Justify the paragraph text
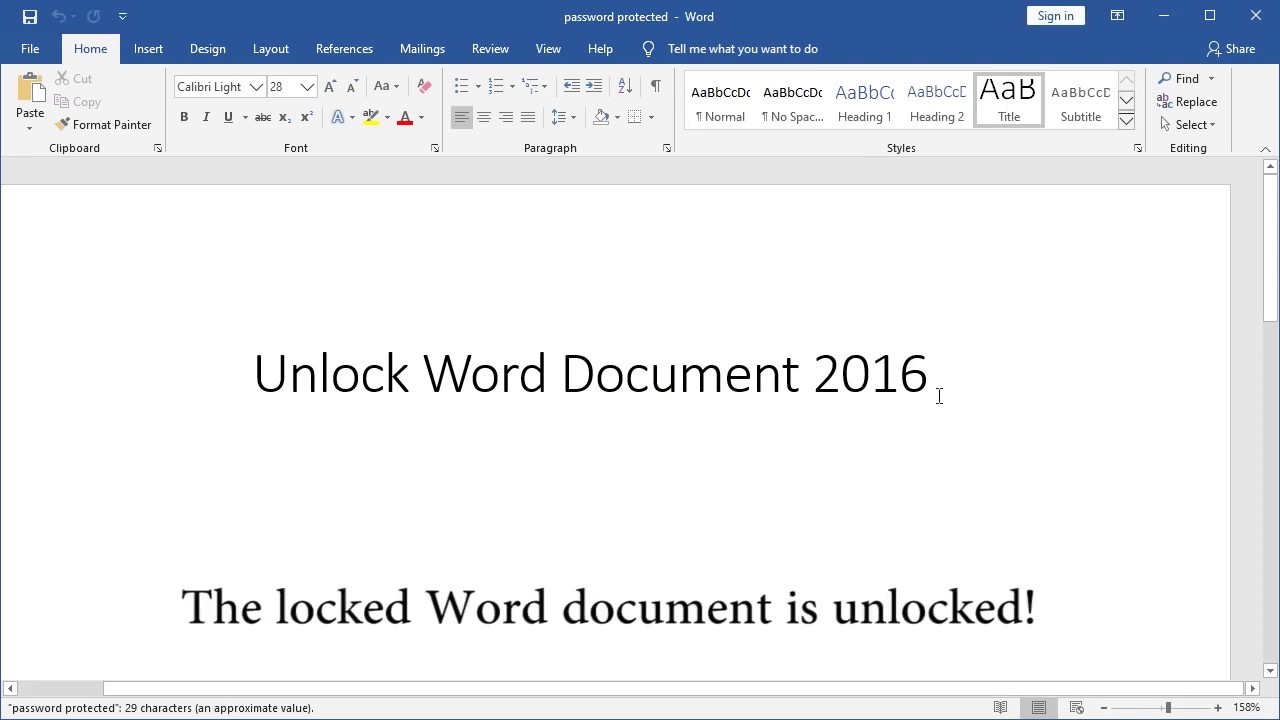 pos(528,118)
